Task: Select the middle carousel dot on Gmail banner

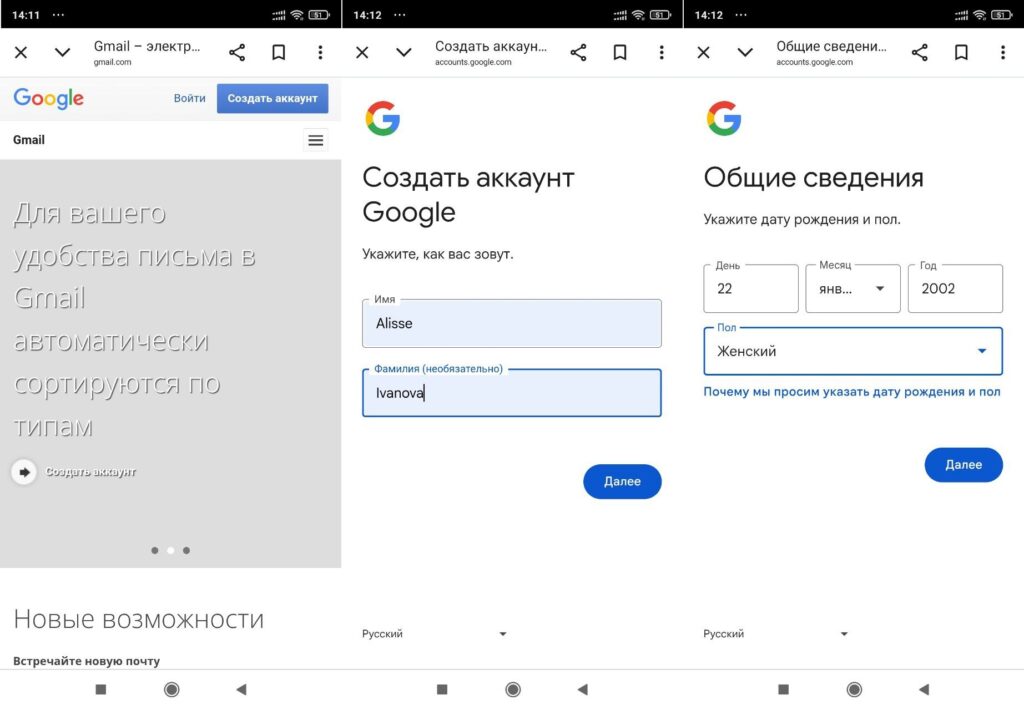Action: click(170, 550)
